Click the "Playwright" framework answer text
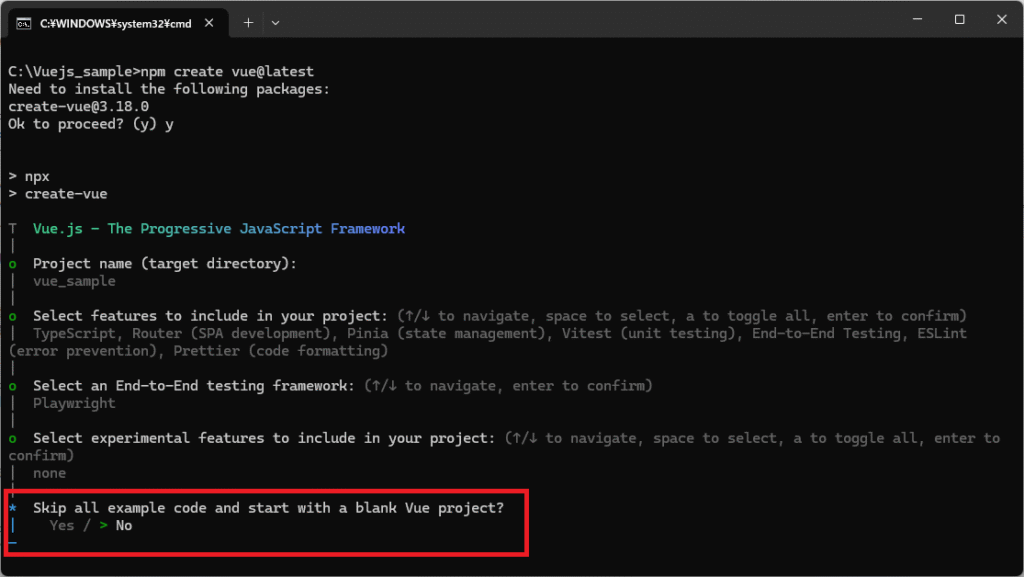1024x577 pixels. coord(74,403)
